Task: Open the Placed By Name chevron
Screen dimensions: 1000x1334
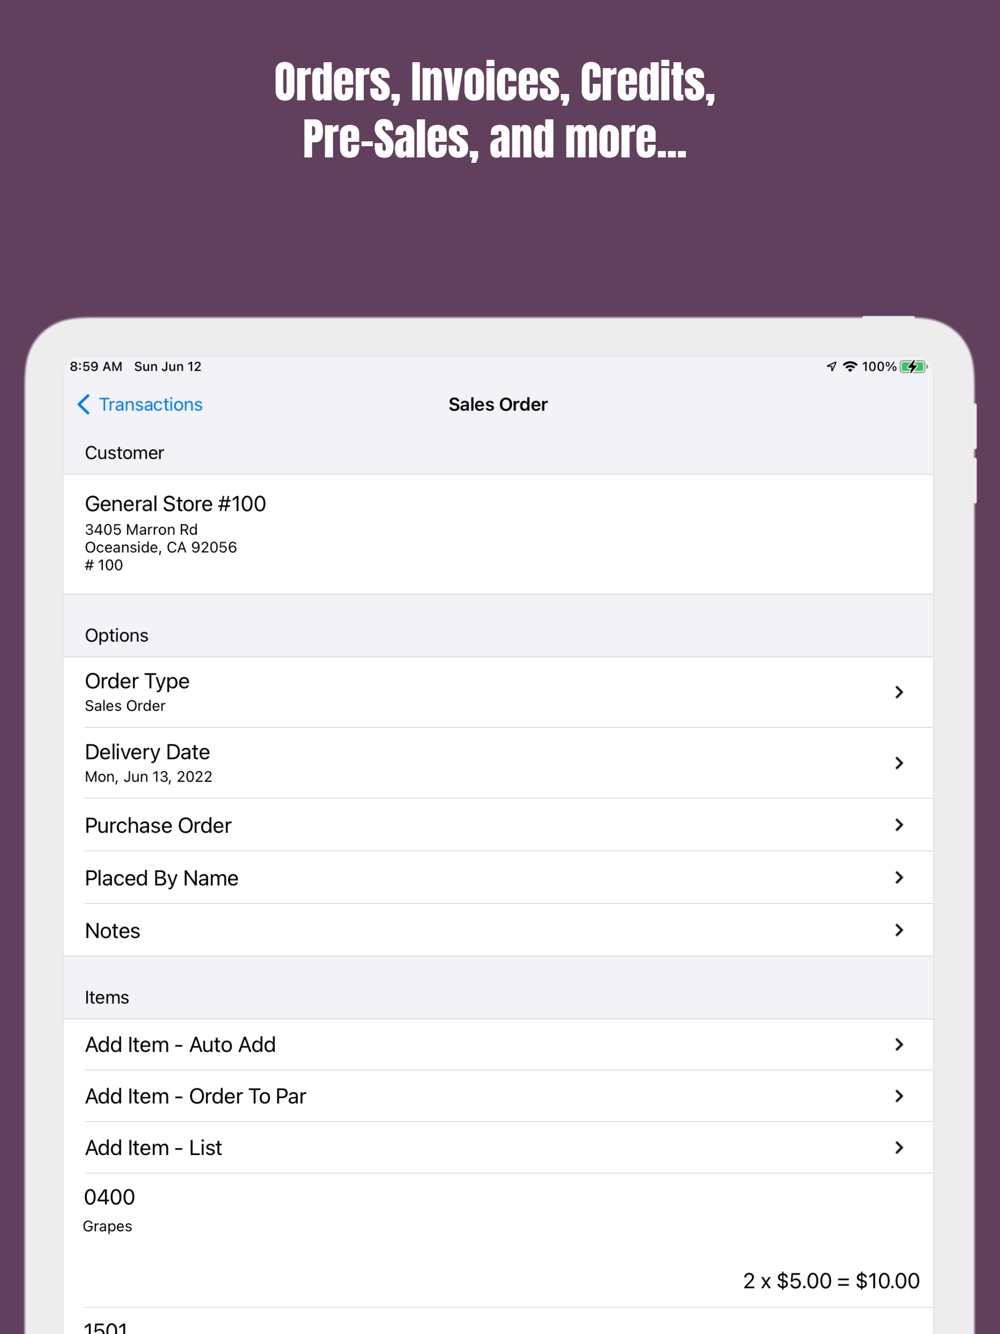Action: tap(899, 877)
